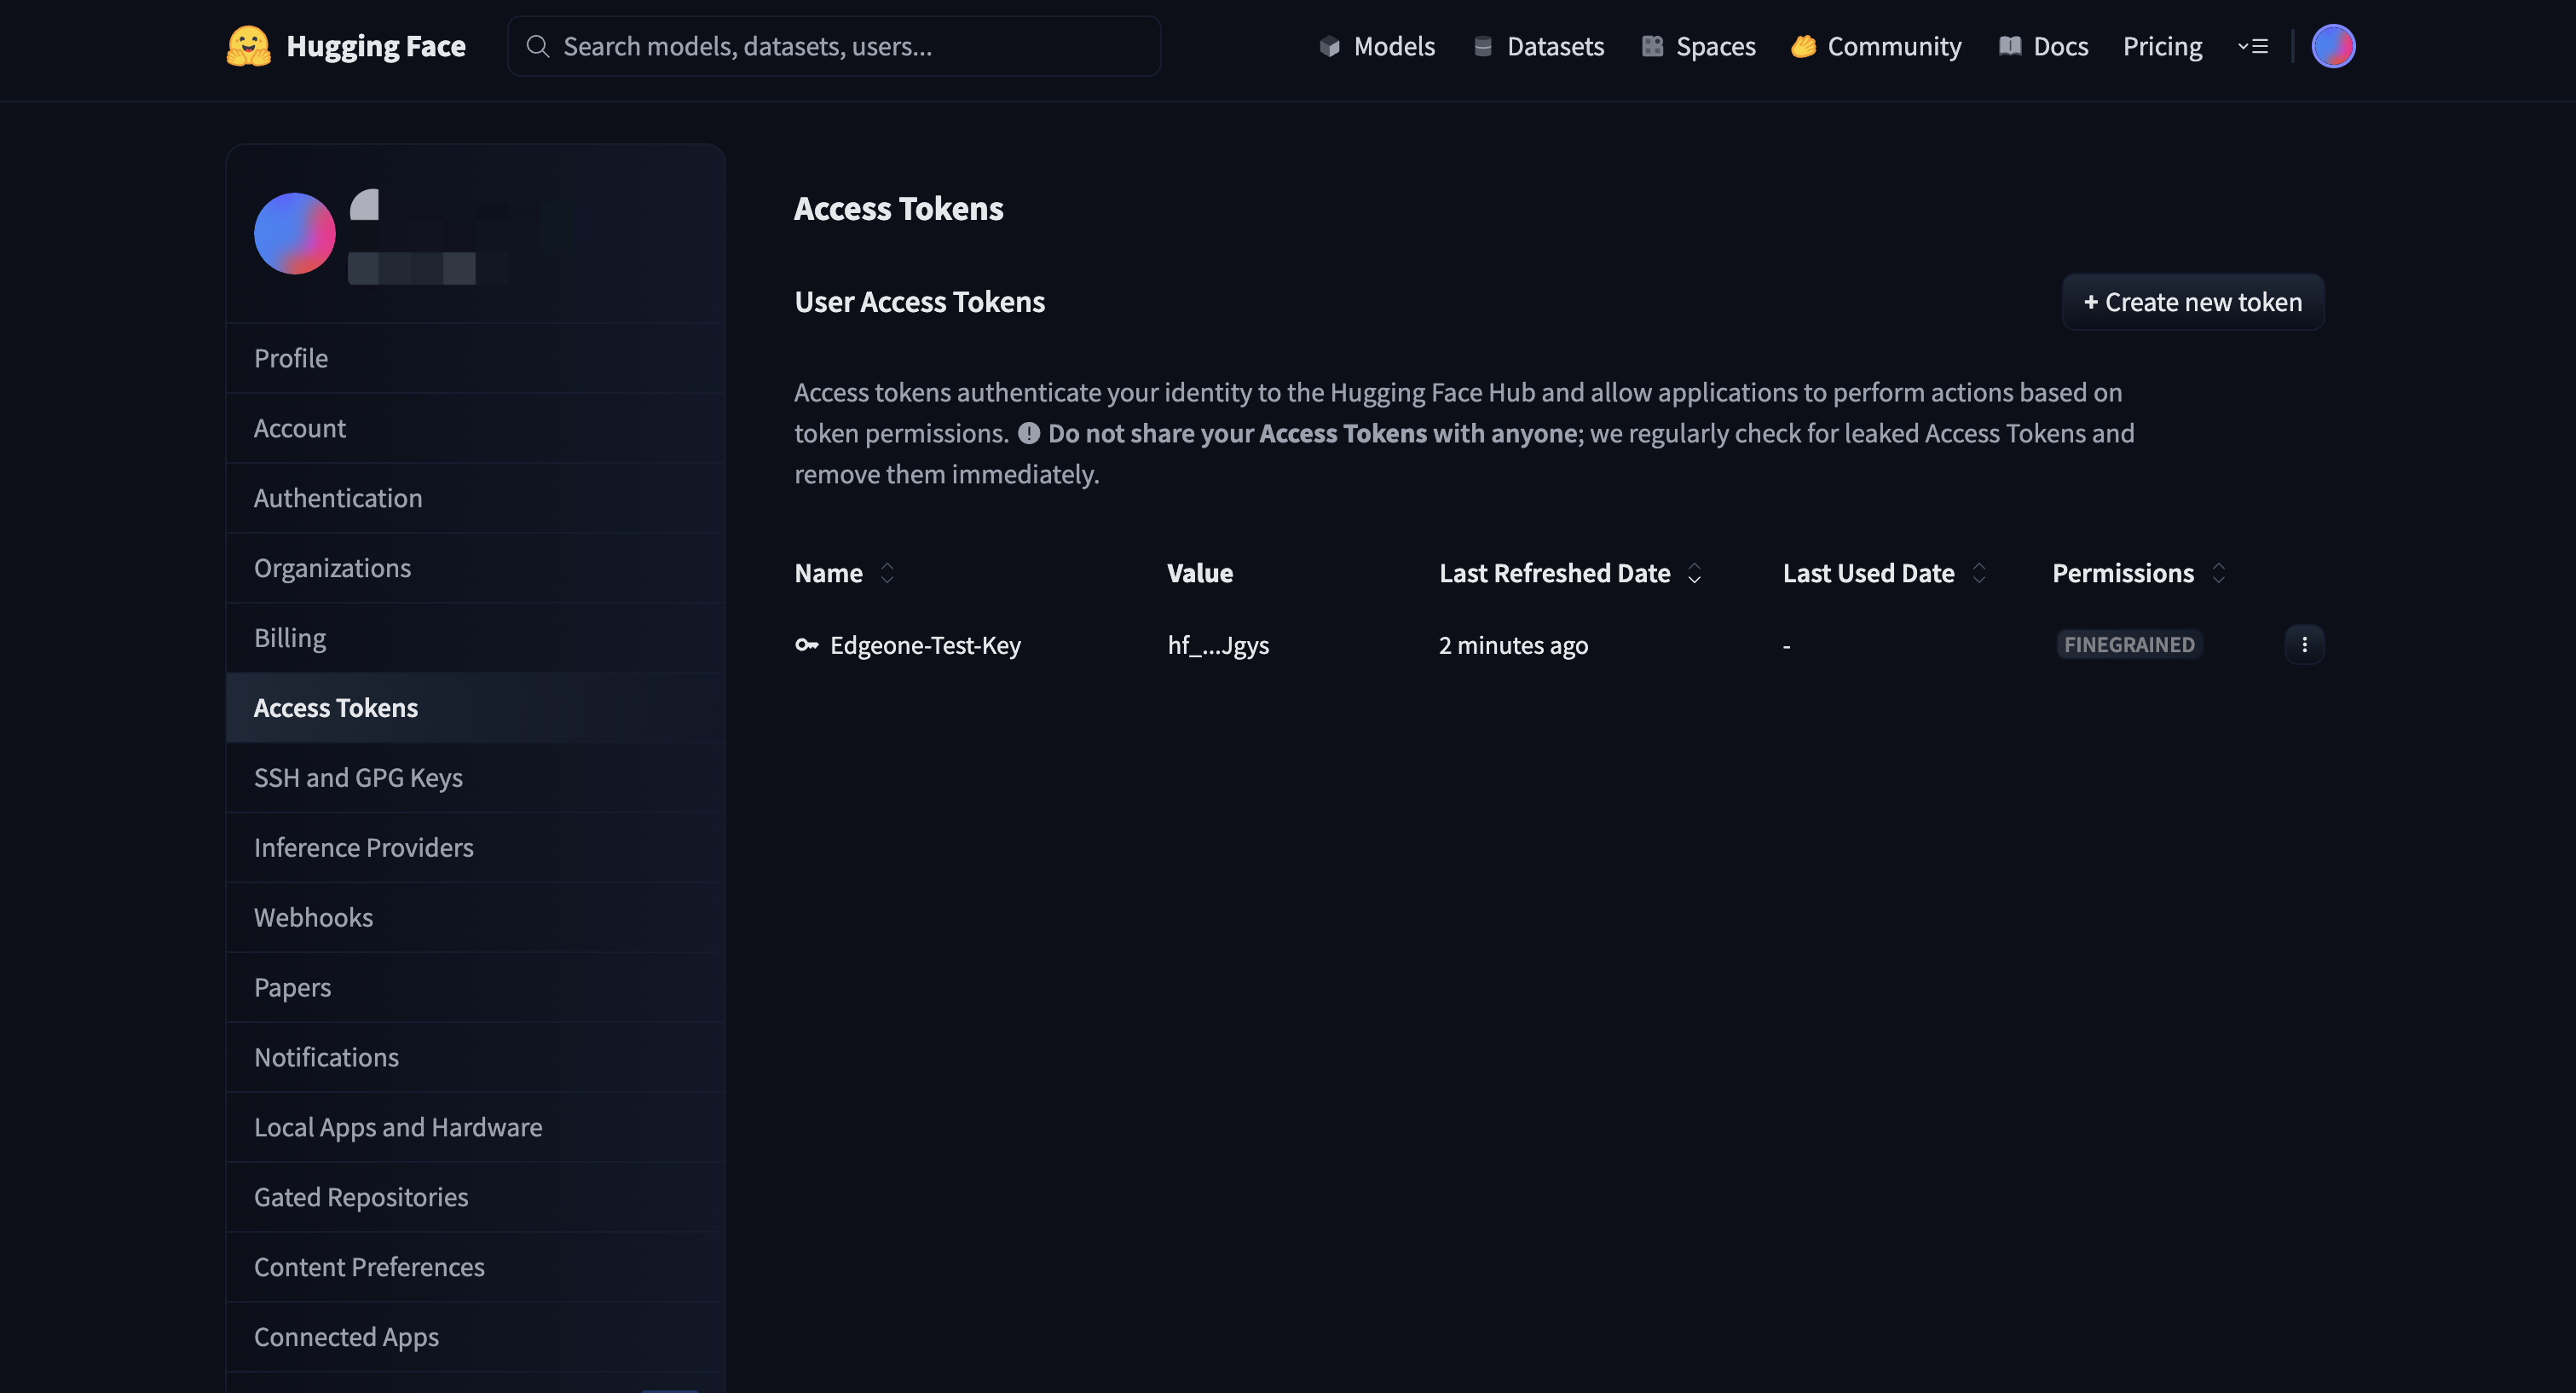
Task: Open SSH and GPG Keys settings
Action: pos(476,778)
